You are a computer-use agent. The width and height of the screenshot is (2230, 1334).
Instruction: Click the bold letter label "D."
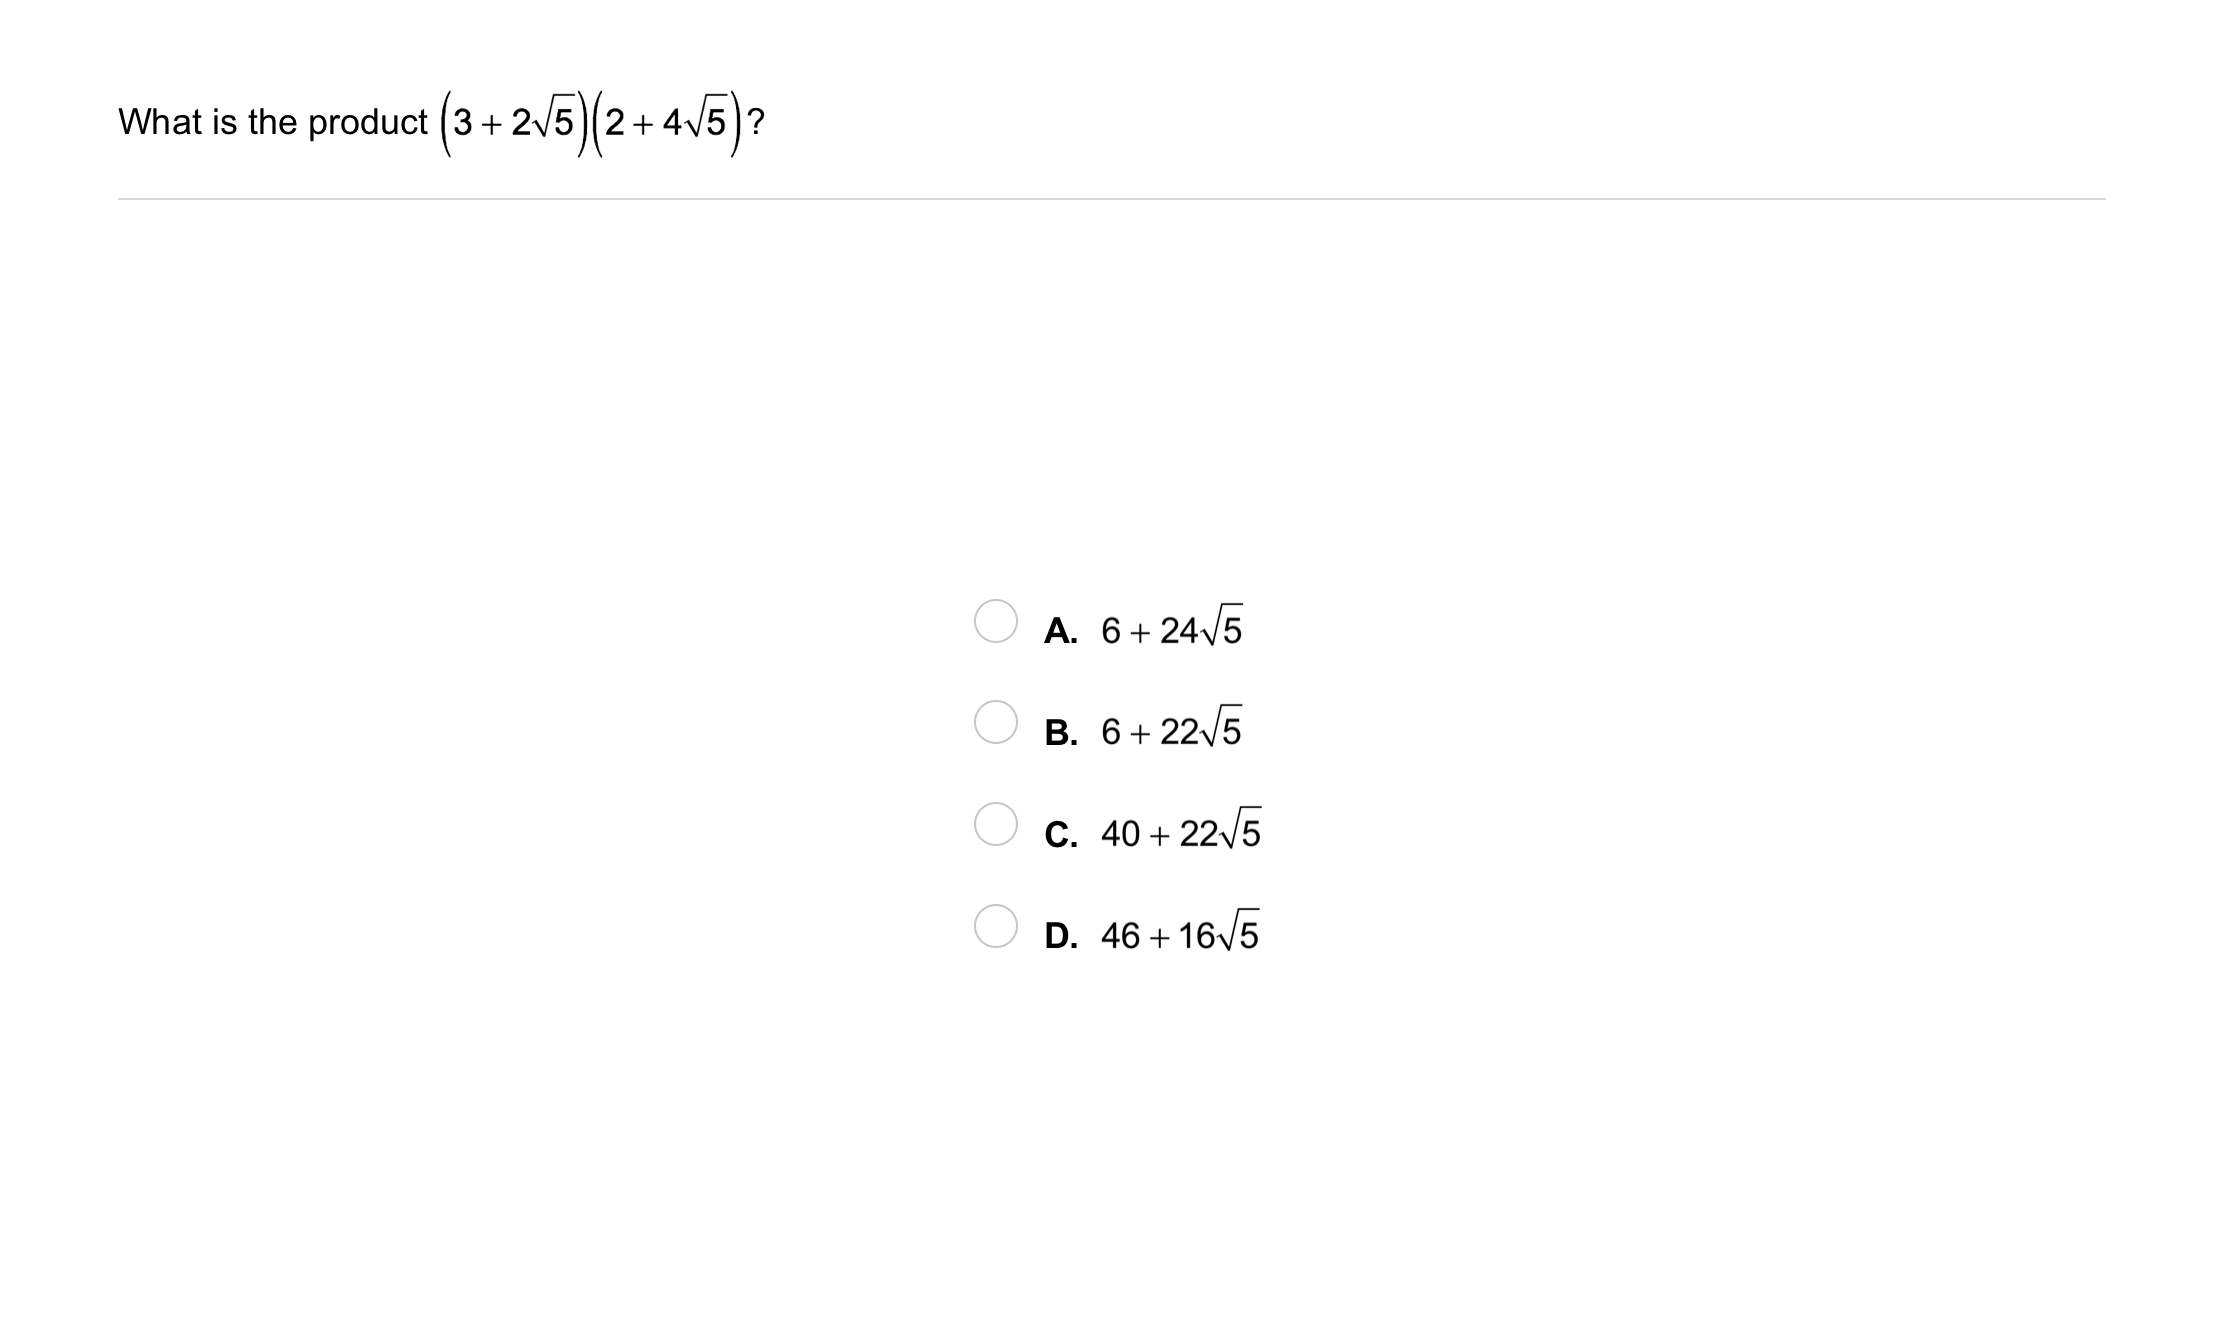pyautogui.click(x=1060, y=937)
